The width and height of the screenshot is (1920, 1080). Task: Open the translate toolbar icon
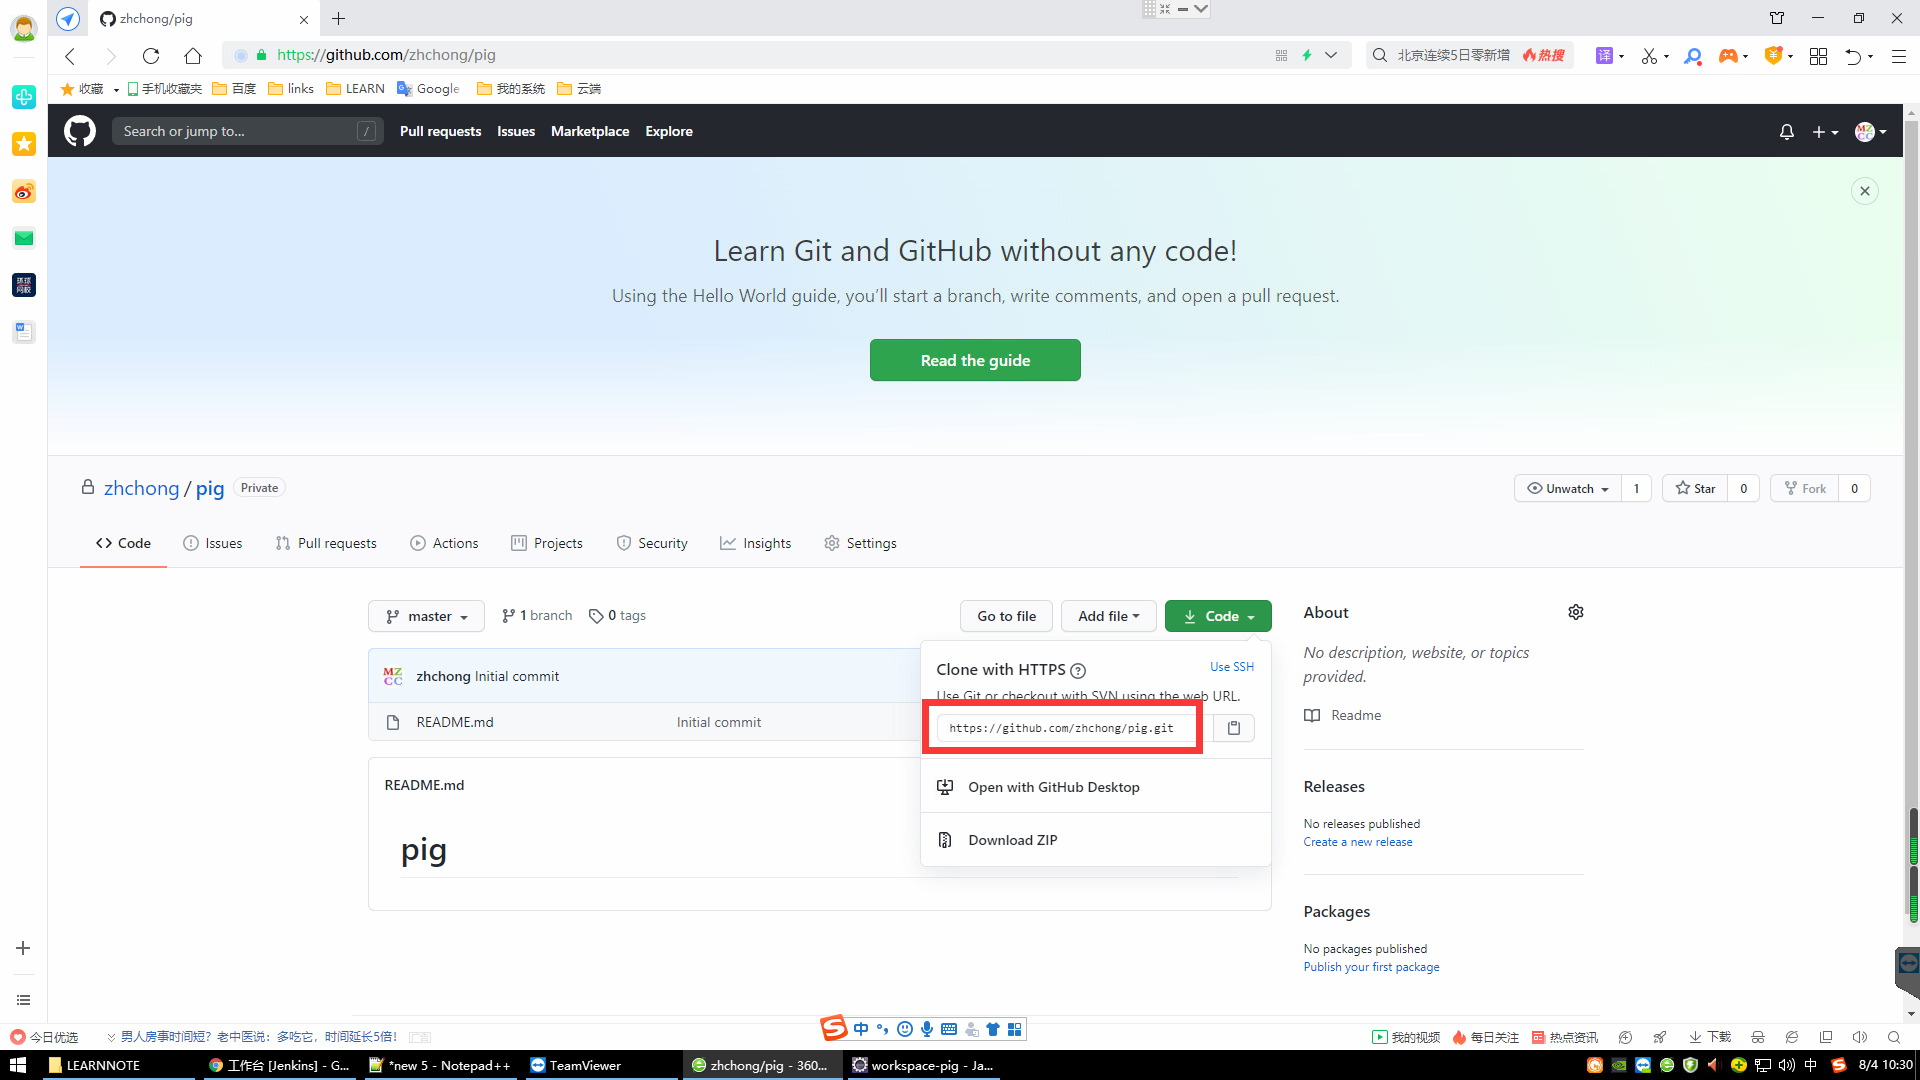pos(1604,56)
